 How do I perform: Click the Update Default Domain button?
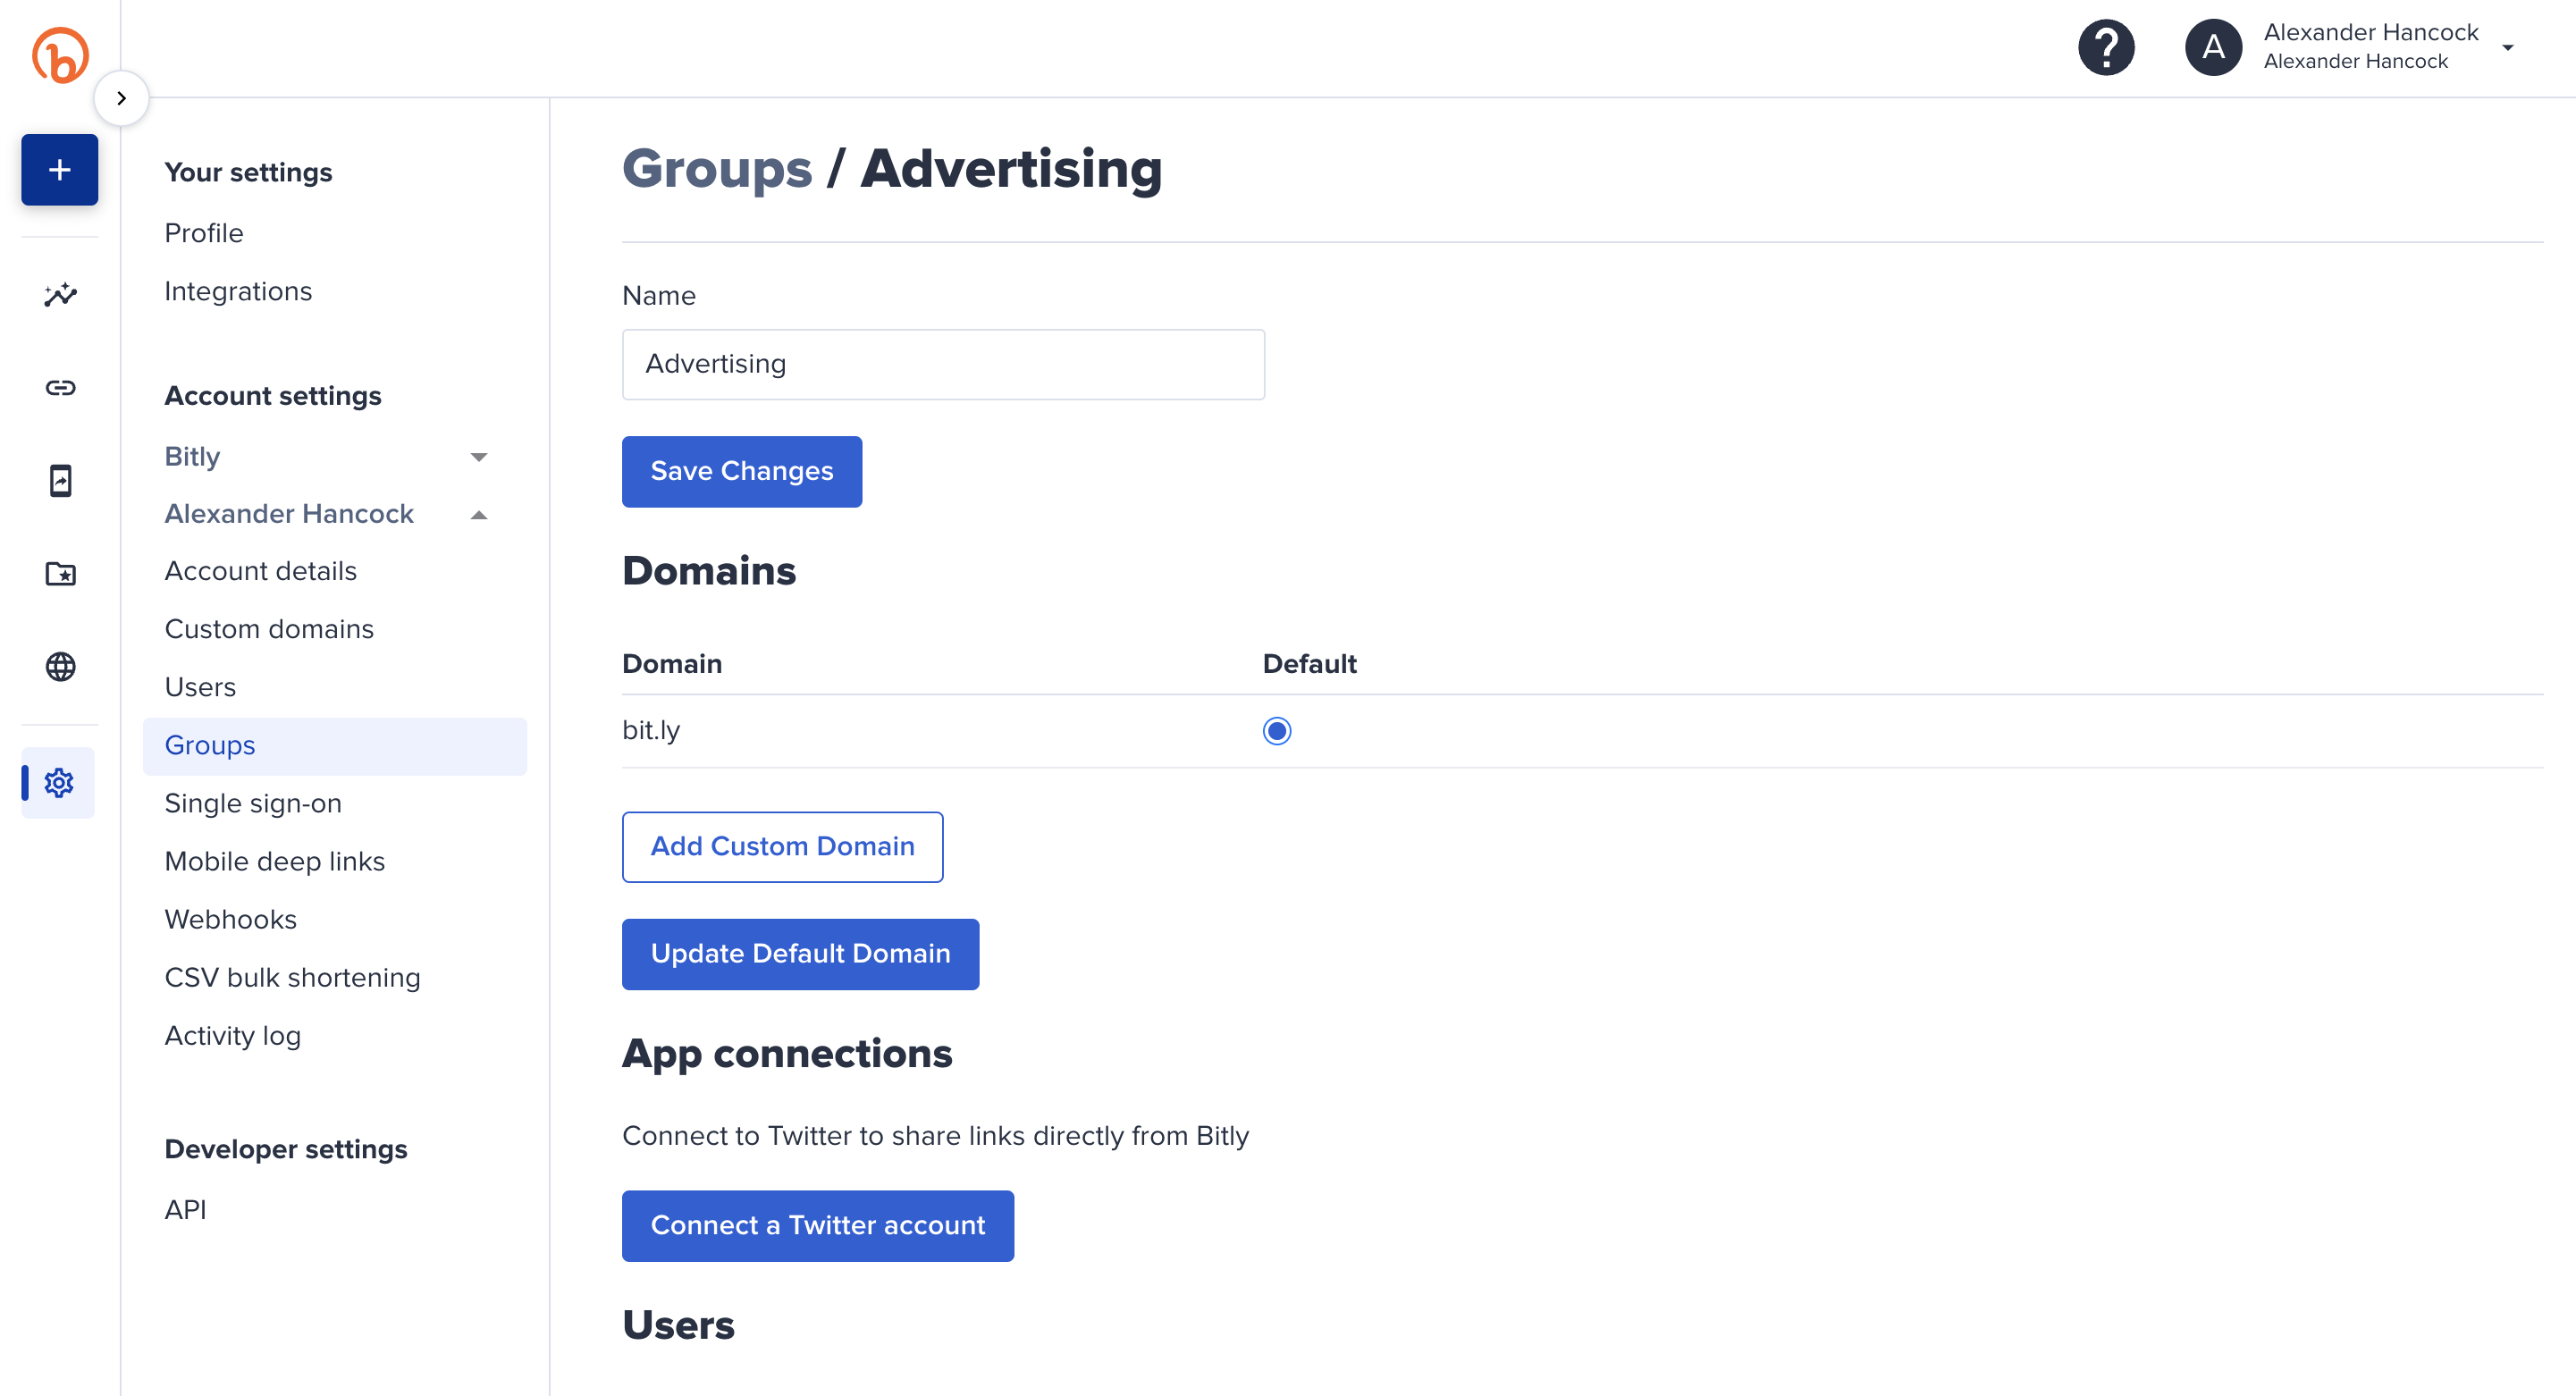[x=800, y=954]
